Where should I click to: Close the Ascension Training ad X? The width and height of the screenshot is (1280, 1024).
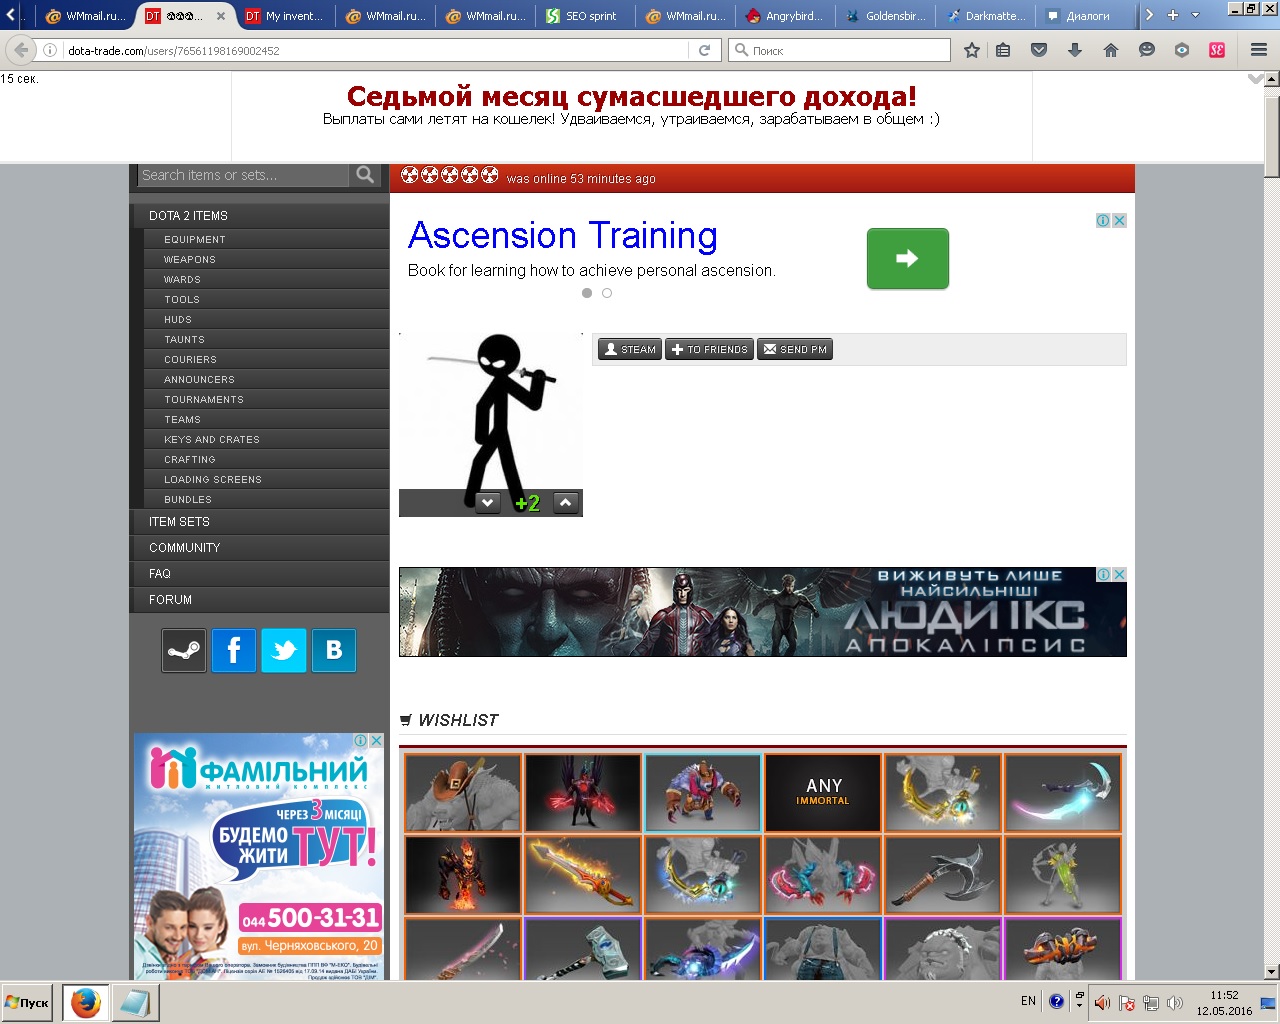[x=1120, y=220]
